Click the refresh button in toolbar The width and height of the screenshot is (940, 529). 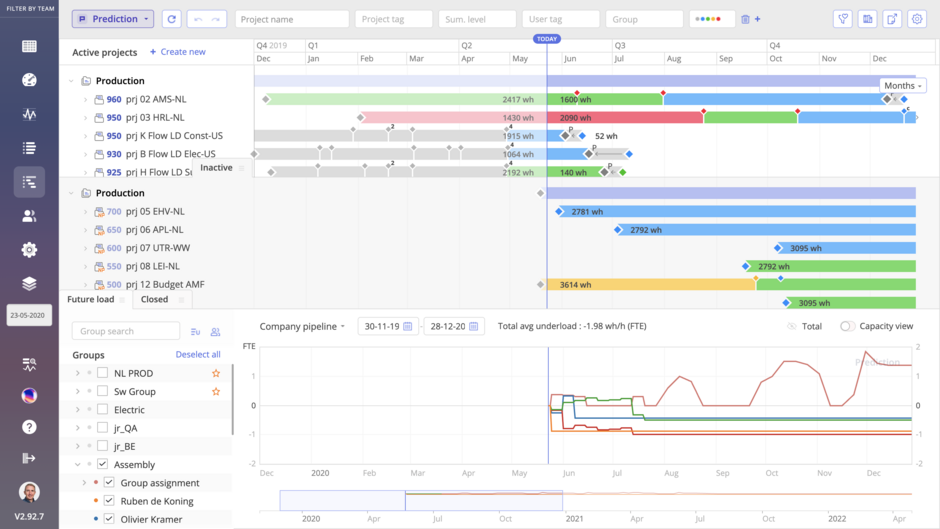coord(171,19)
